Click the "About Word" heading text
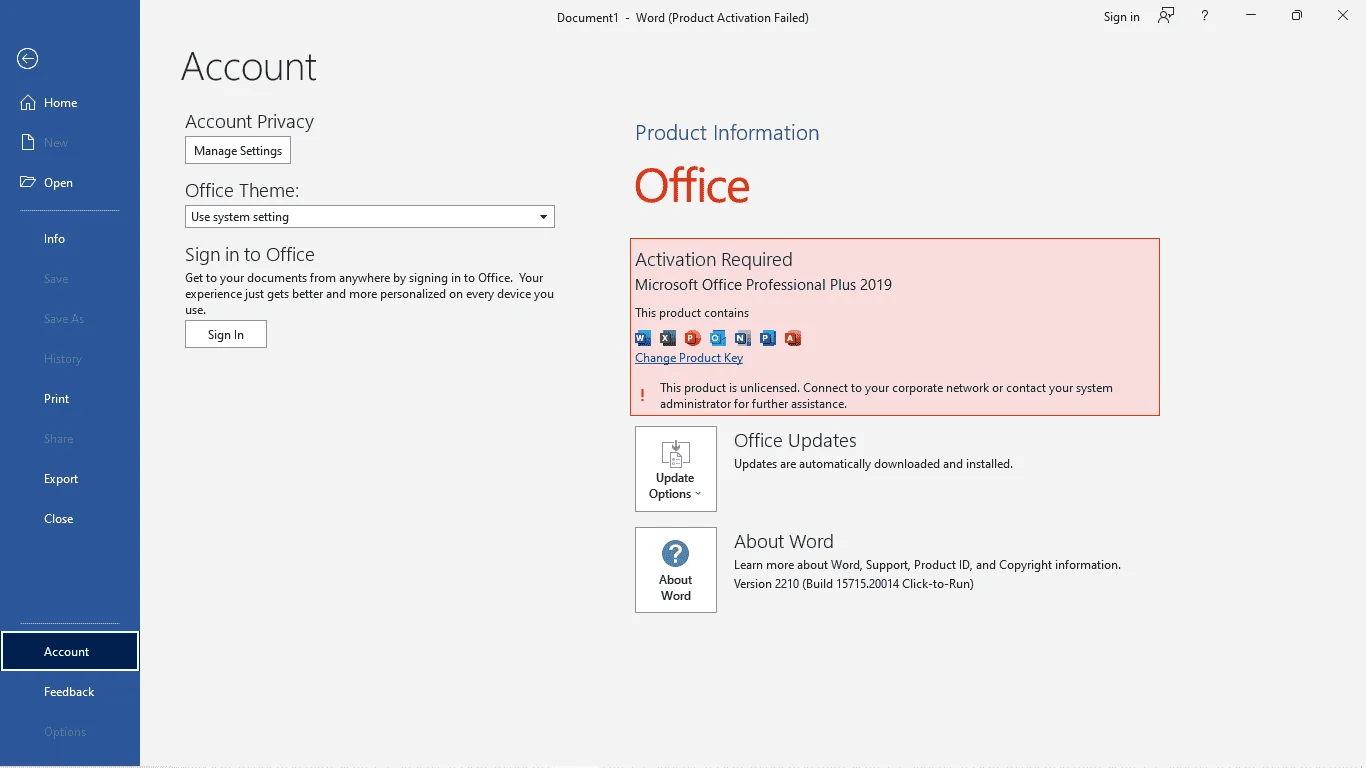Image resolution: width=1366 pixels, height=768 pixels. pyautogui.click(x=784, y=542)
